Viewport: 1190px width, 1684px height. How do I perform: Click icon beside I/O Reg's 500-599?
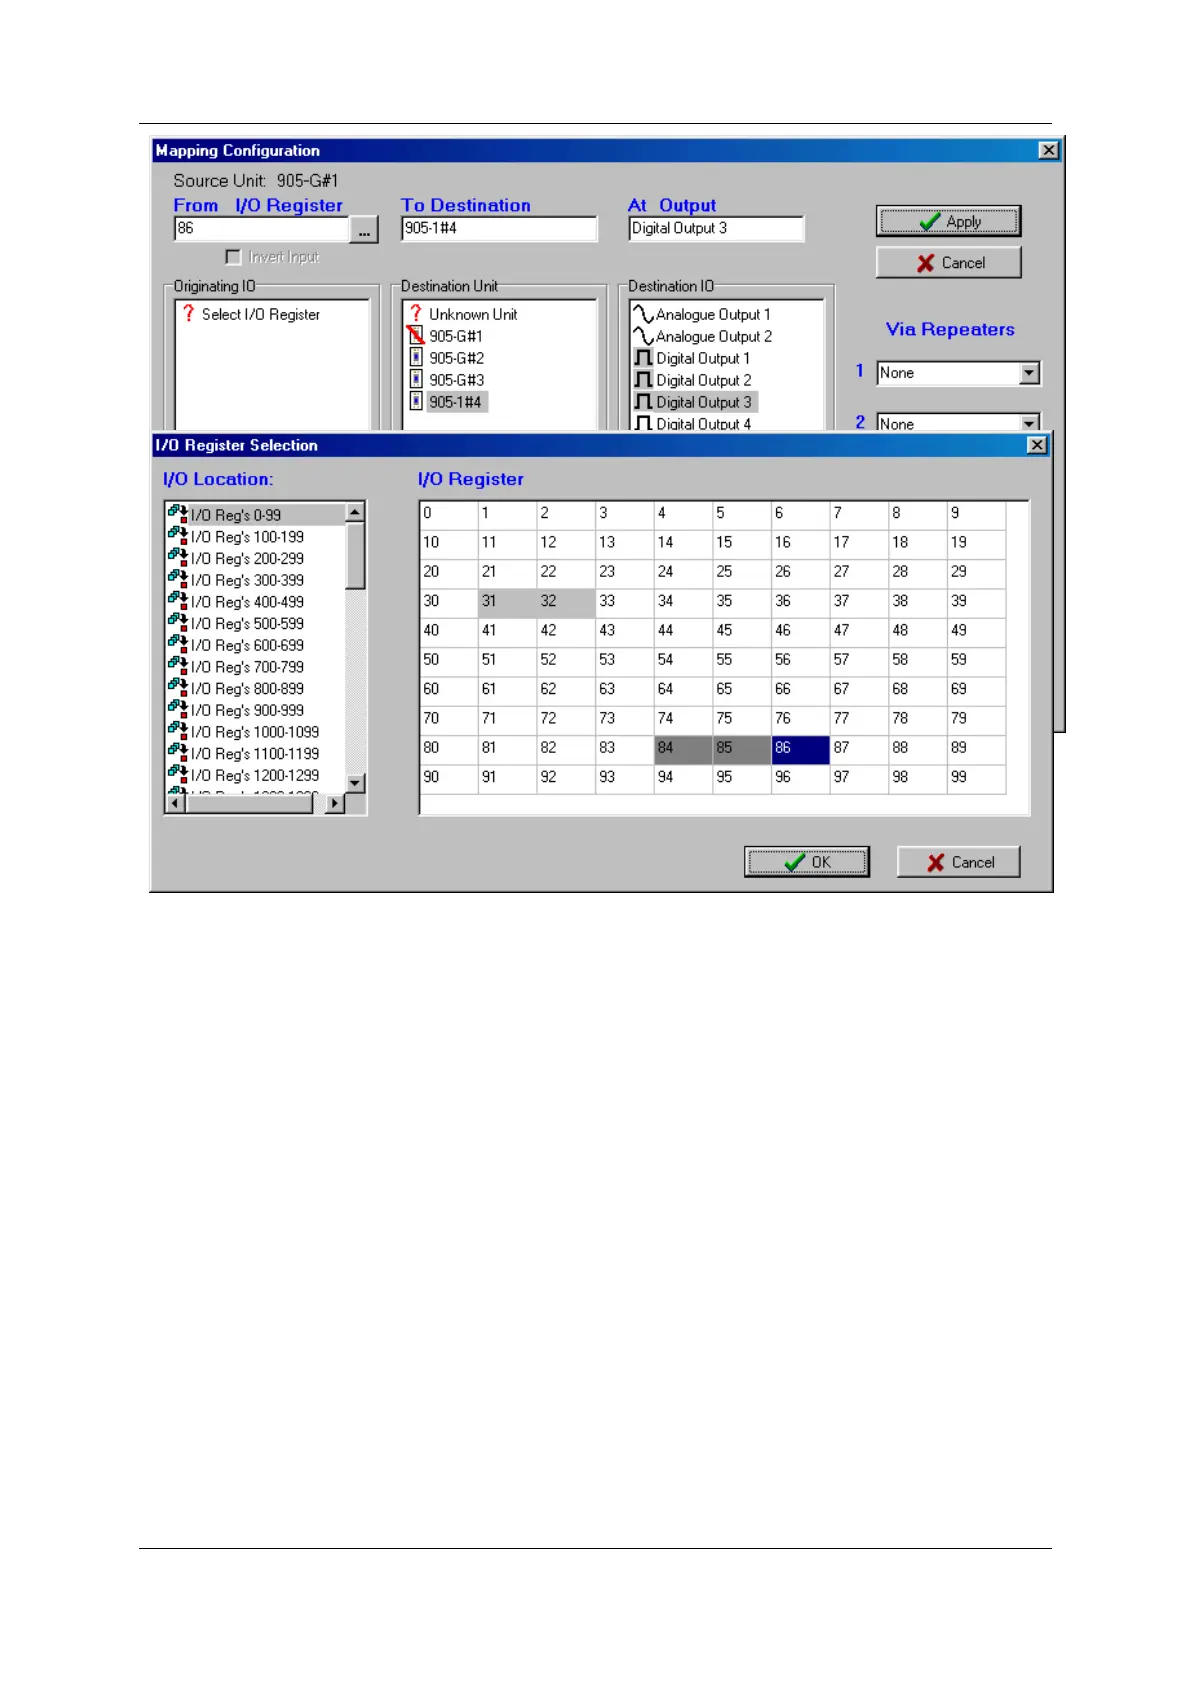point(178,623)
